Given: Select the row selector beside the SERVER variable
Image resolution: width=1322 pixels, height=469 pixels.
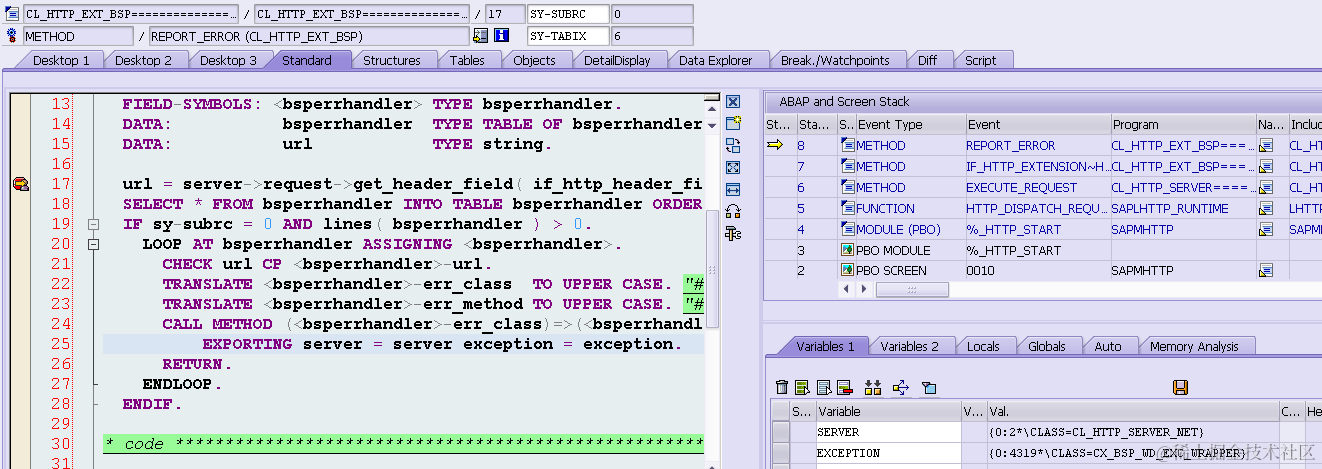Looking at the screenshot, I should pyautogui.click(x=779, y=432).
